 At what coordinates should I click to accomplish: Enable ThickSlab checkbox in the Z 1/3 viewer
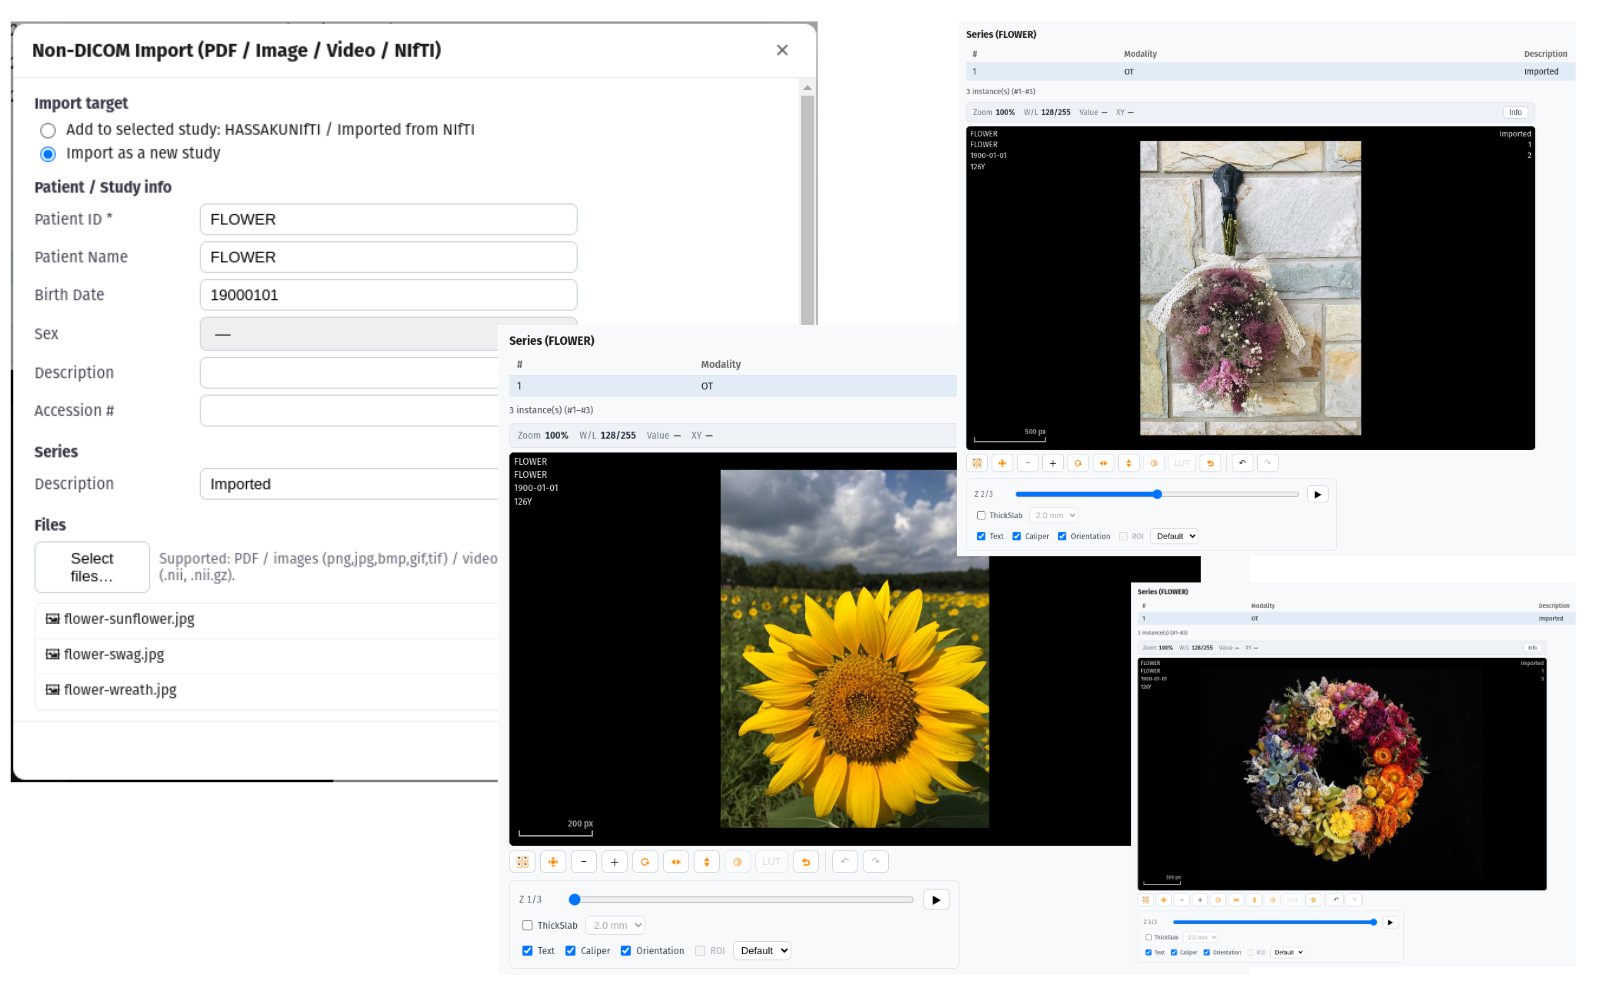(x=527, y=926)
